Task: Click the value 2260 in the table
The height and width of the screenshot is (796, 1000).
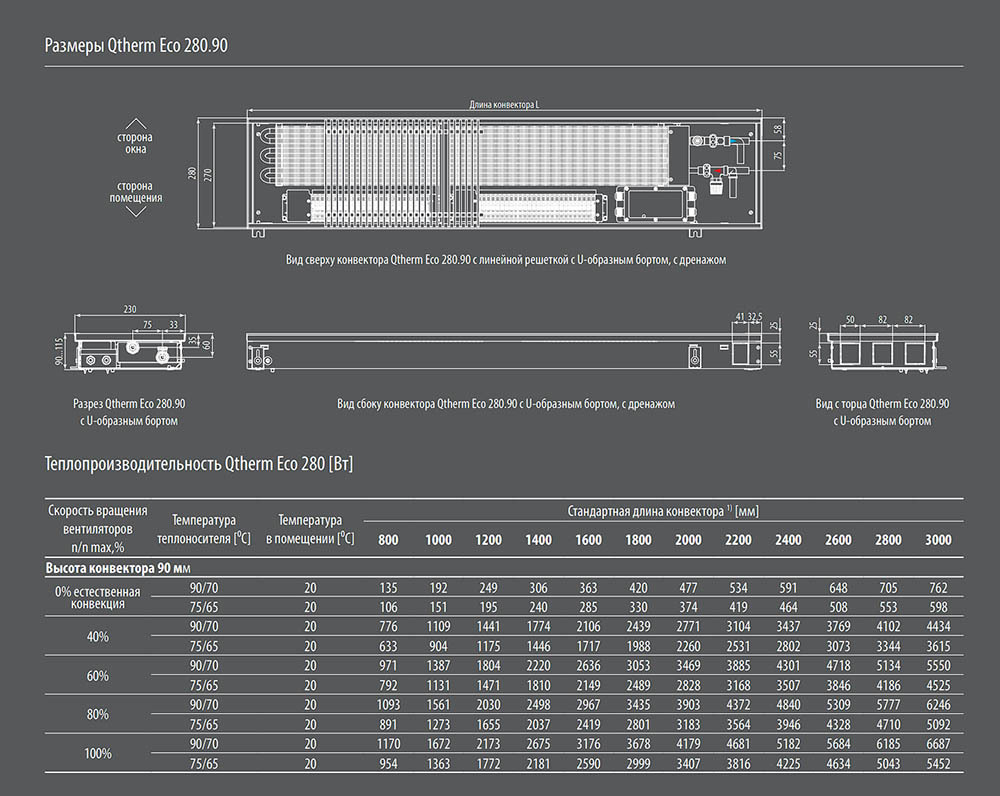Action: click(688, 646)
